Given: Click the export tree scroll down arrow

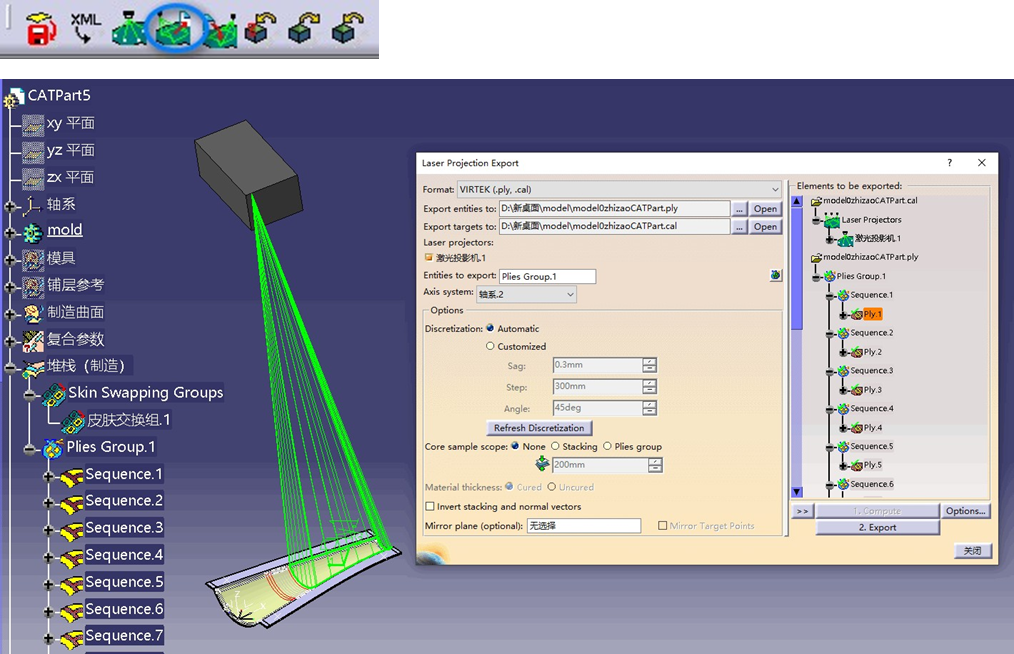Looking at the screenshot, I should (x=797, y=492).
